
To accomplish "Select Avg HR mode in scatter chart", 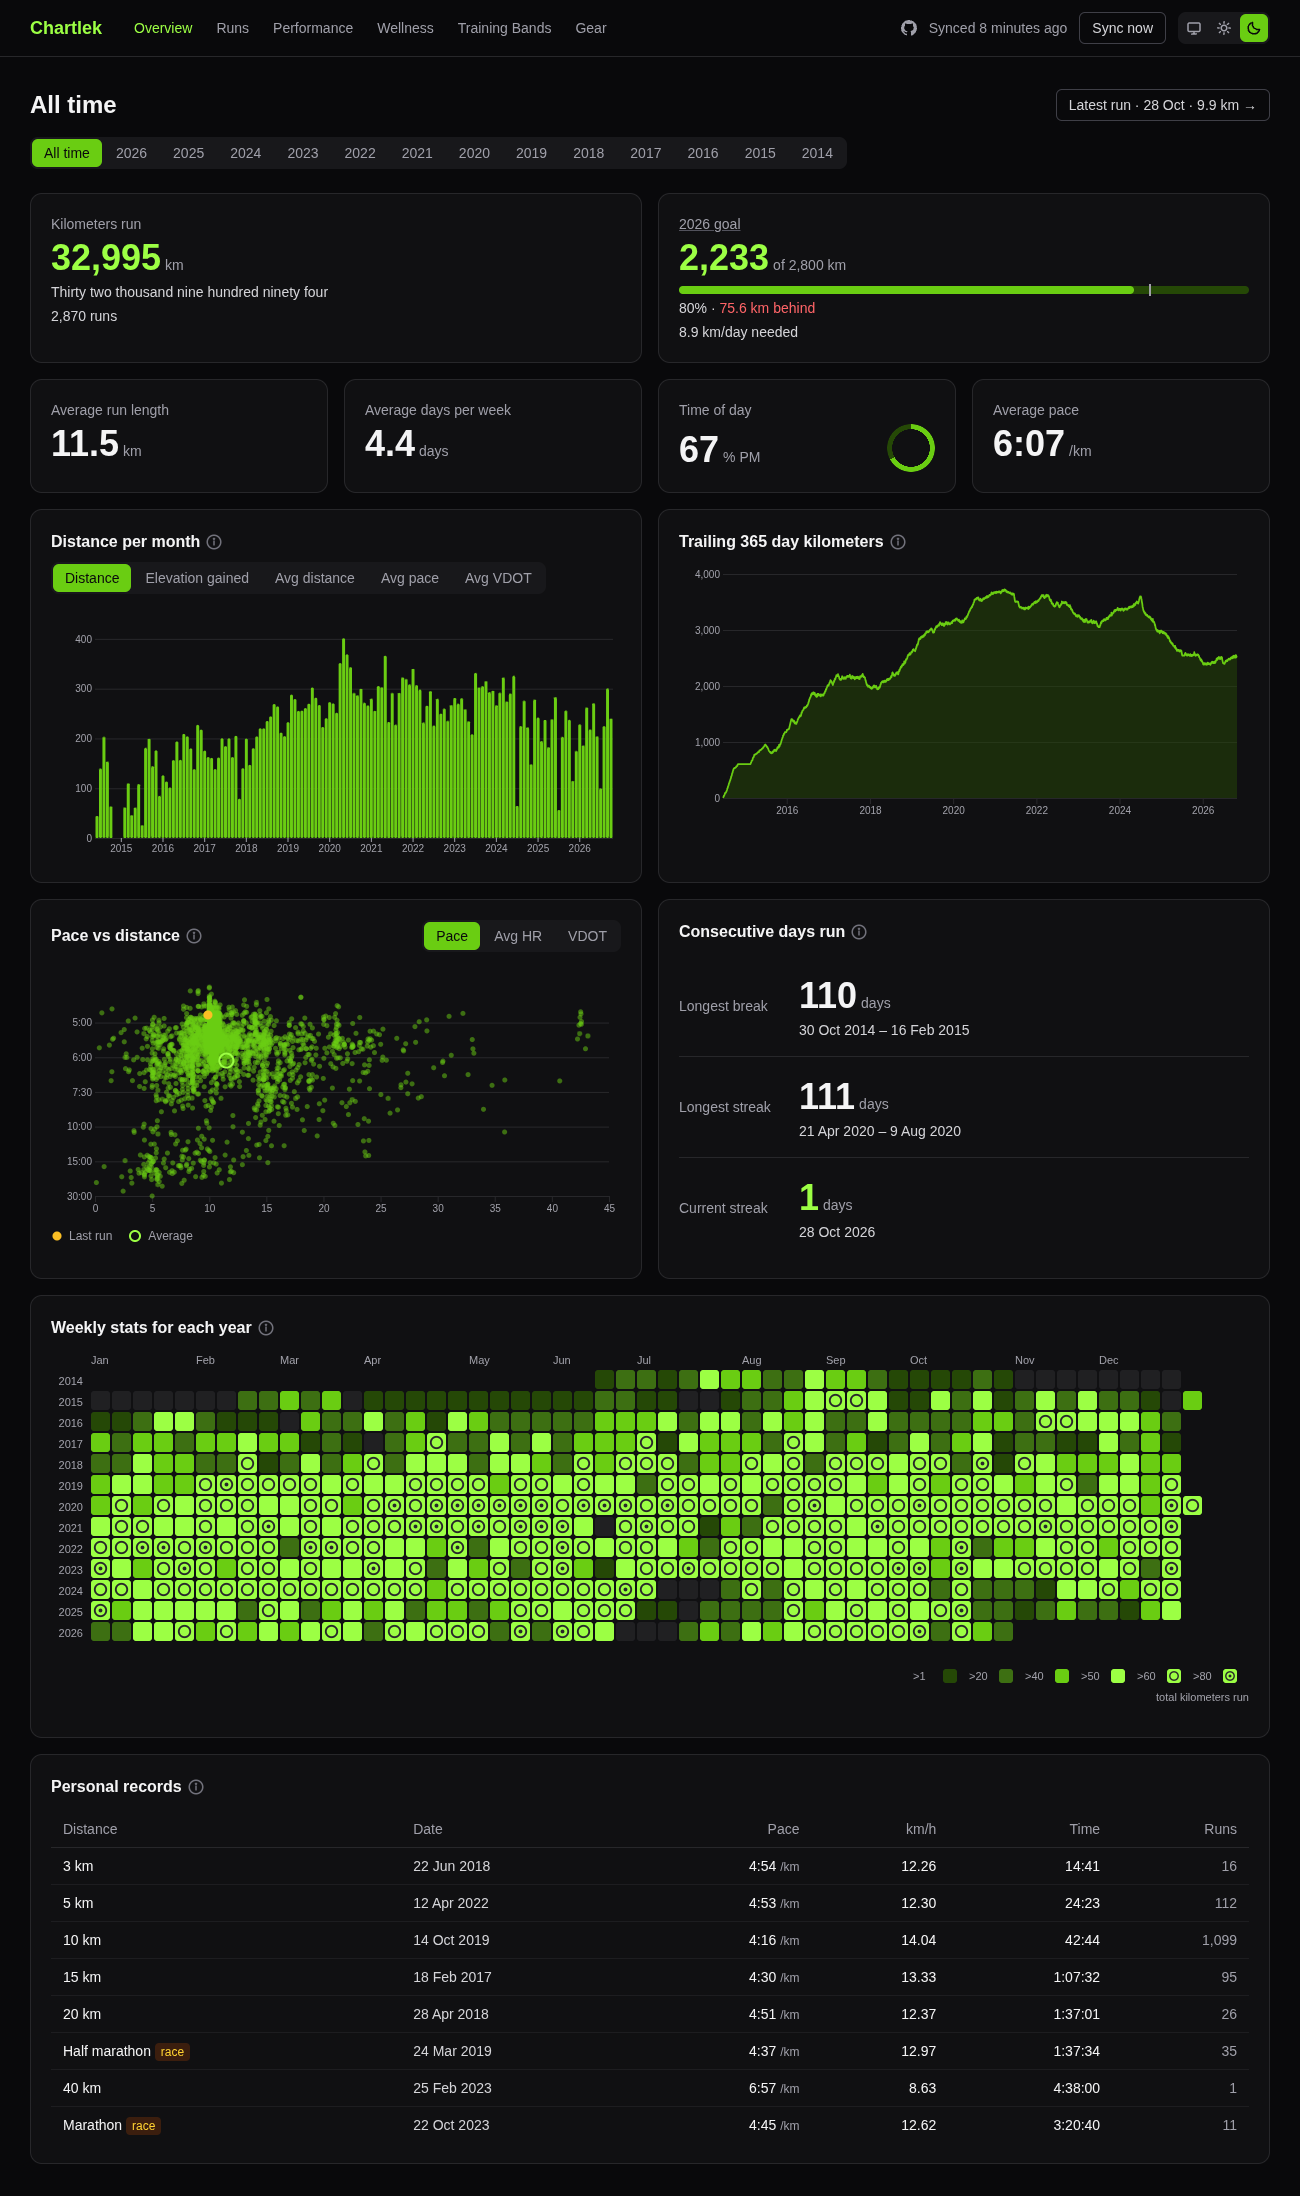I will tap(518, 936).
